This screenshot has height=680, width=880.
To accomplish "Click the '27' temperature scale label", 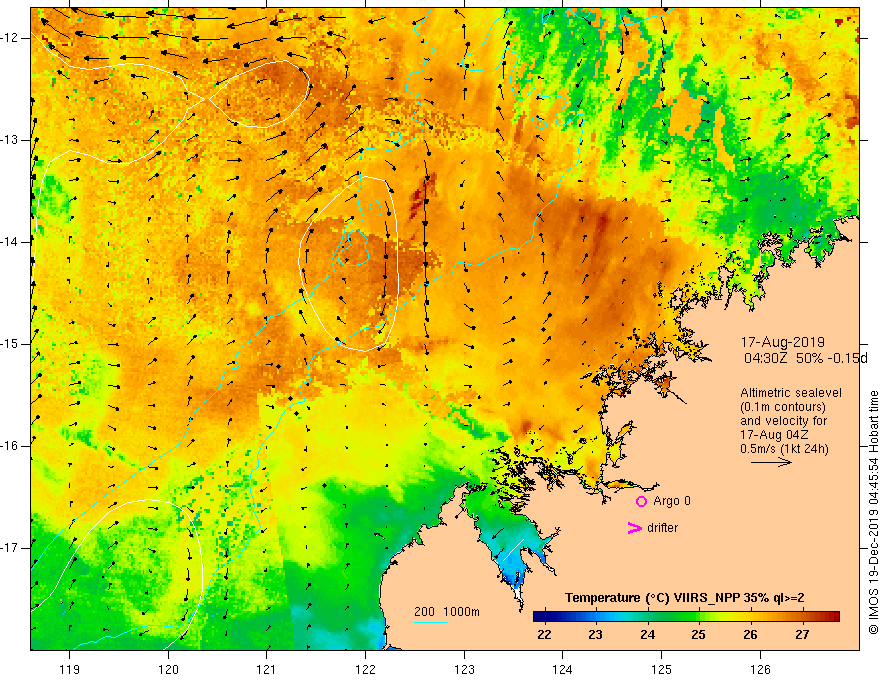I will (x=802, y=635).
